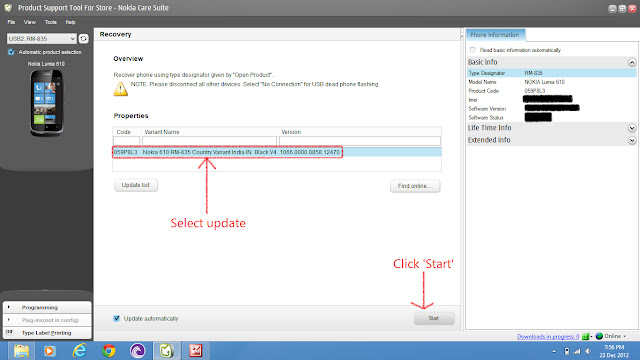The image size is (640, 360).
Task: Launch the media player from the taskbar
Action: 50,351
